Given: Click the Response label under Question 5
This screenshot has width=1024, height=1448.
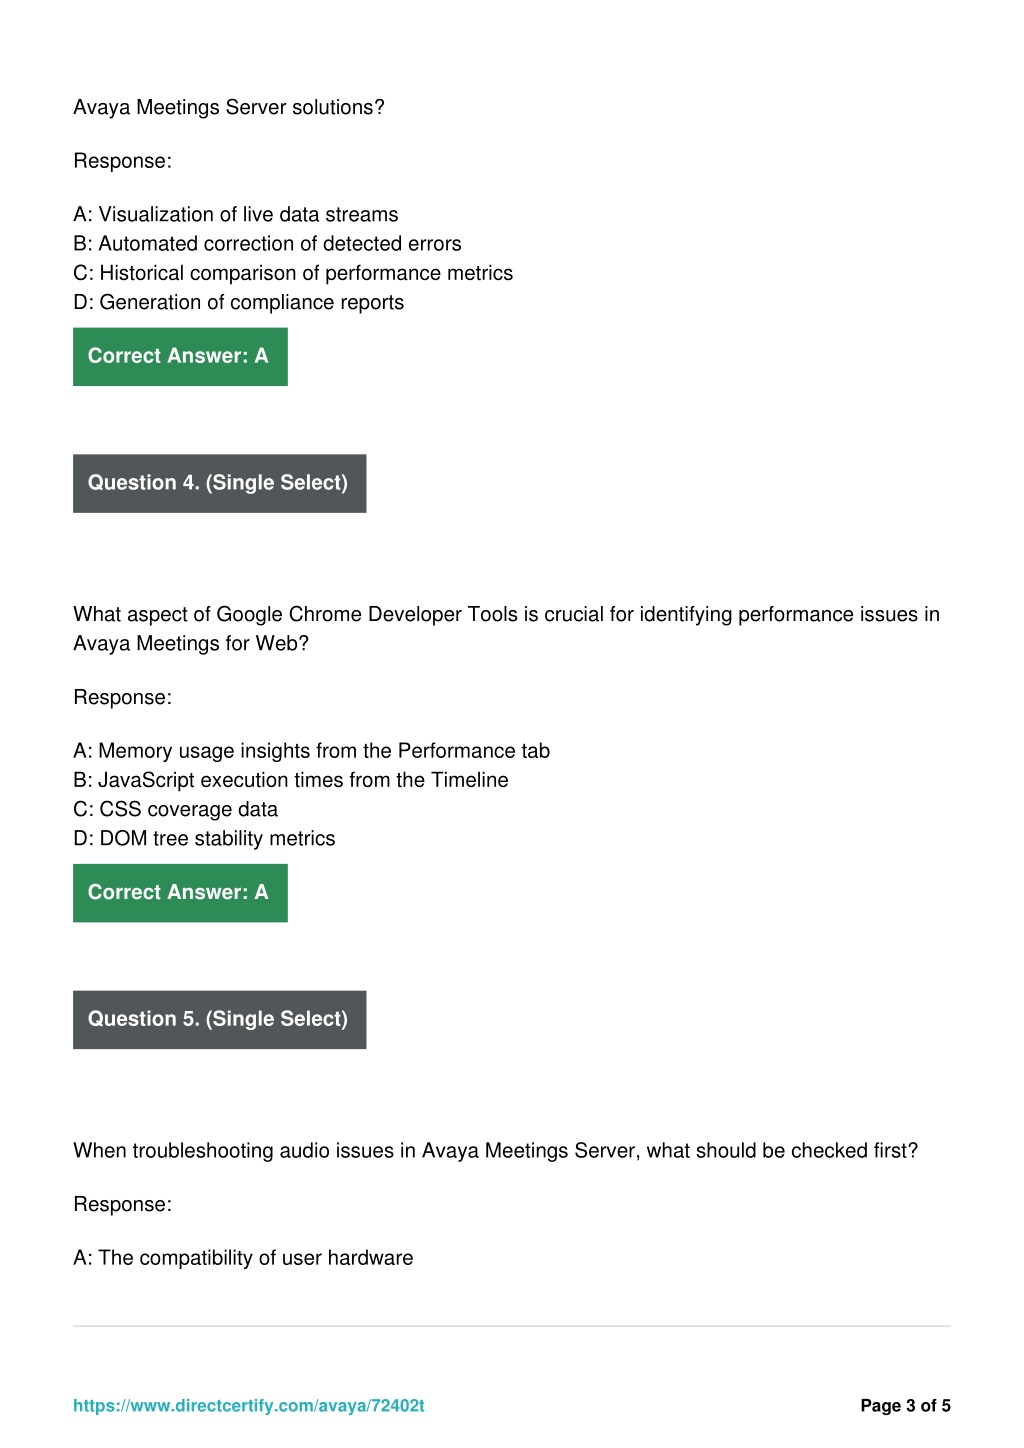Looking at the screenshot, I should click(122, 1204).
